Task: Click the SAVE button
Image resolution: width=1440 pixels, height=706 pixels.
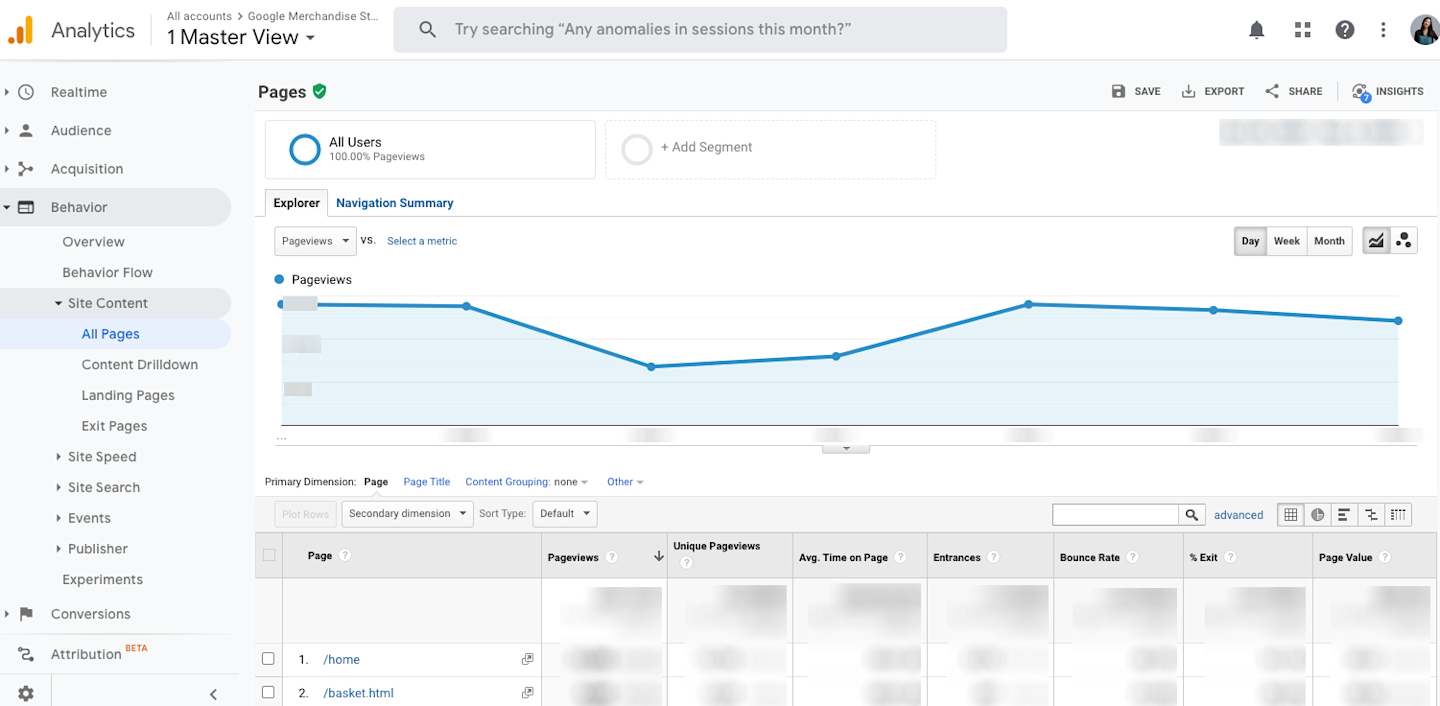Action: pyautogui.click(x=1136, y=91)
